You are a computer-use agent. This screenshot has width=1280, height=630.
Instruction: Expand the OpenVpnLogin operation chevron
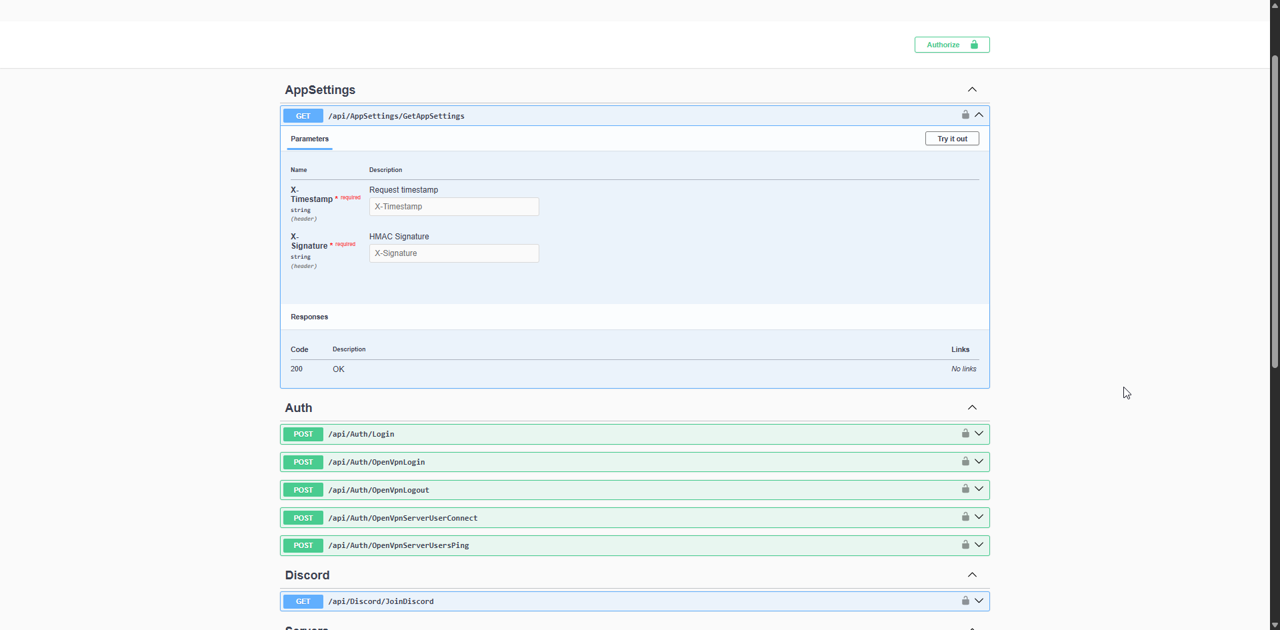tap(979, 462)
